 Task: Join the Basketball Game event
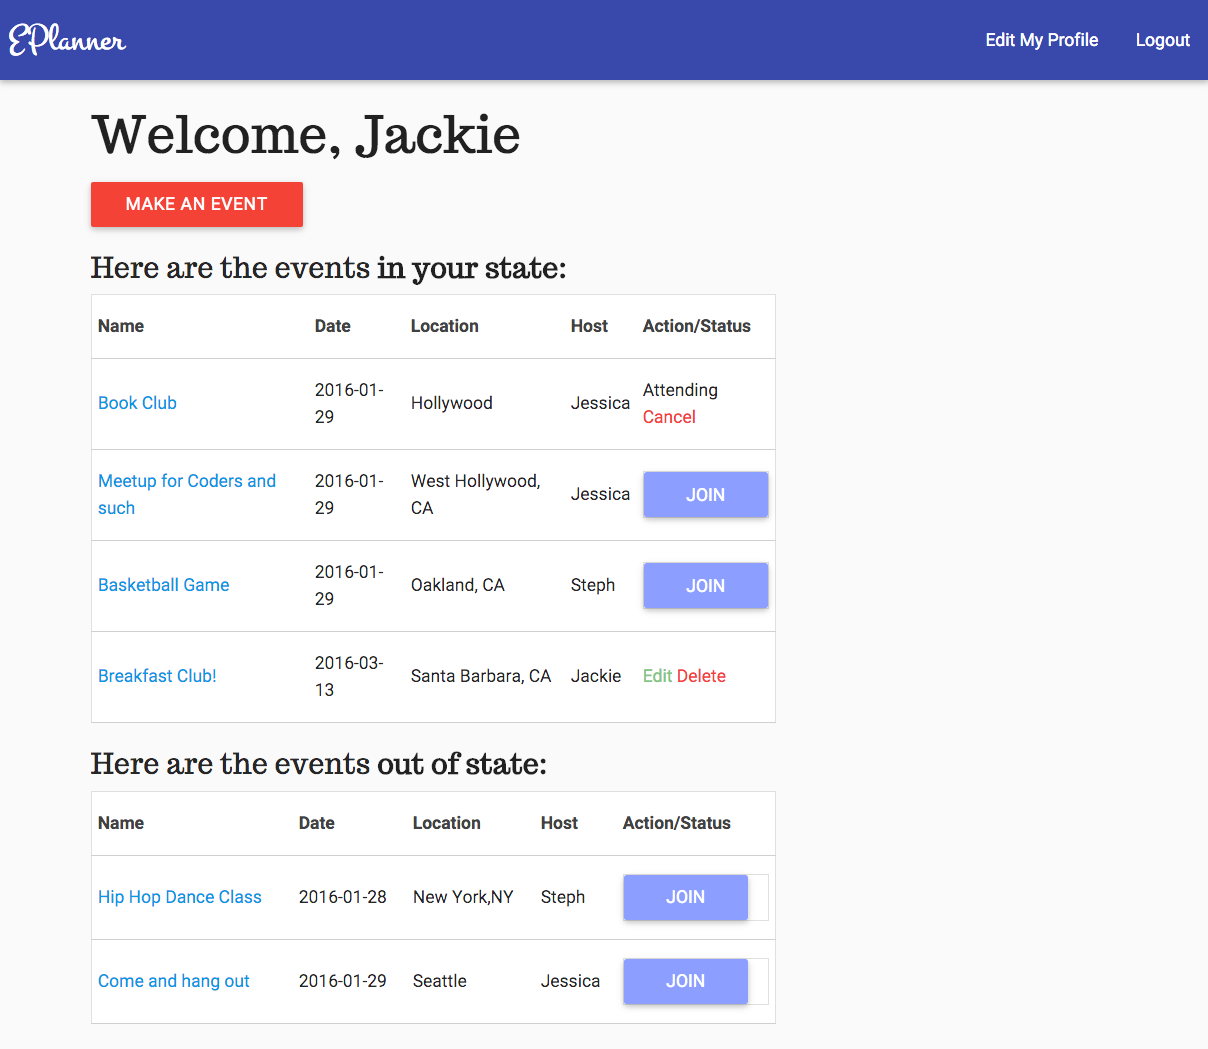[705, 586]
